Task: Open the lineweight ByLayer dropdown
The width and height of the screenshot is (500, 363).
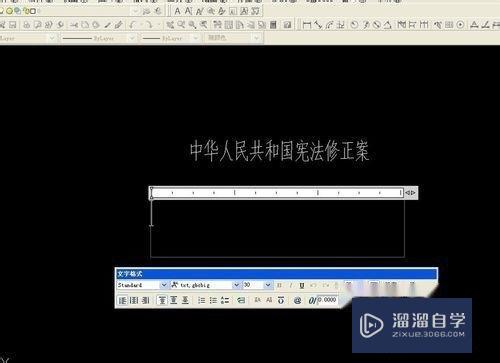Action: (196, 38)
